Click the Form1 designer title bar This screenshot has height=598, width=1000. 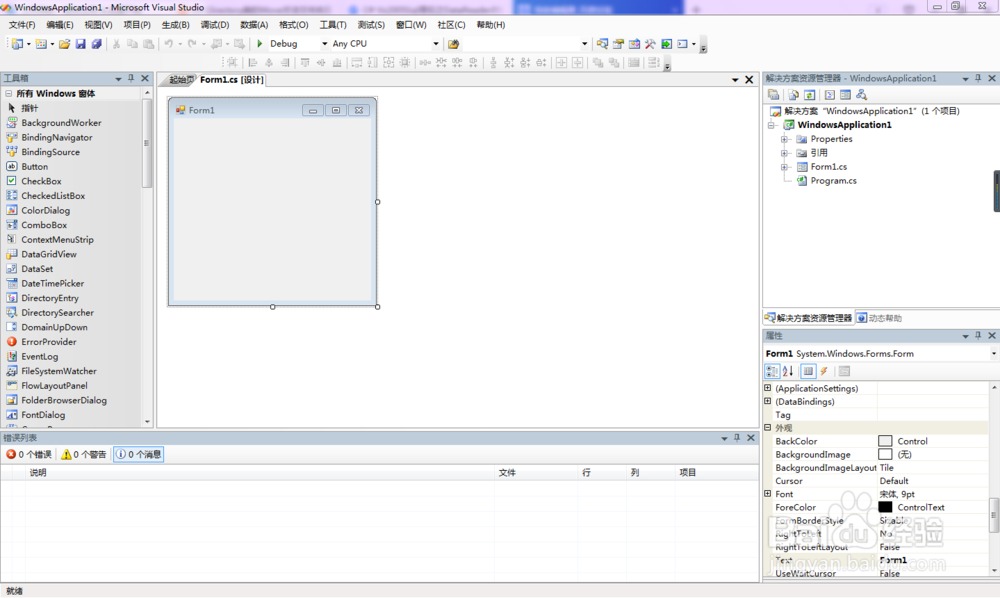coord(273,110)
